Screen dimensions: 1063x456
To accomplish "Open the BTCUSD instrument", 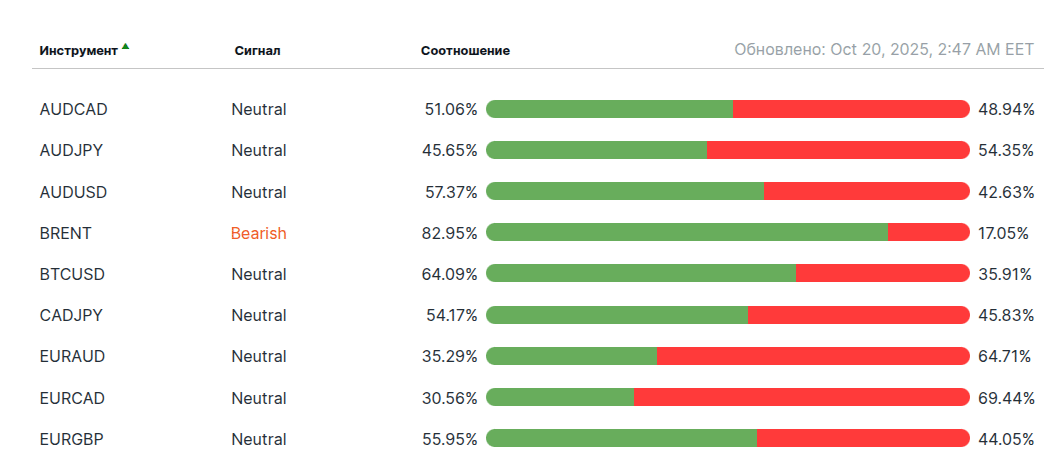I will [x=72, y=274].
